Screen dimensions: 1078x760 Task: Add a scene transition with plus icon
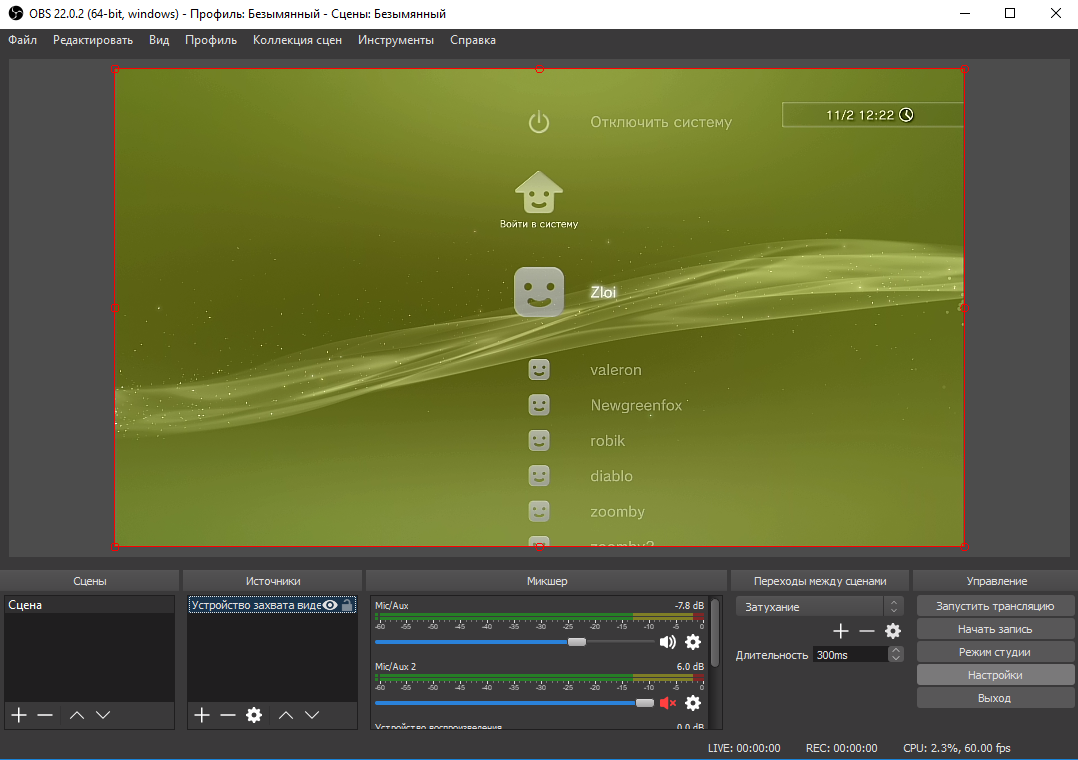841,631
